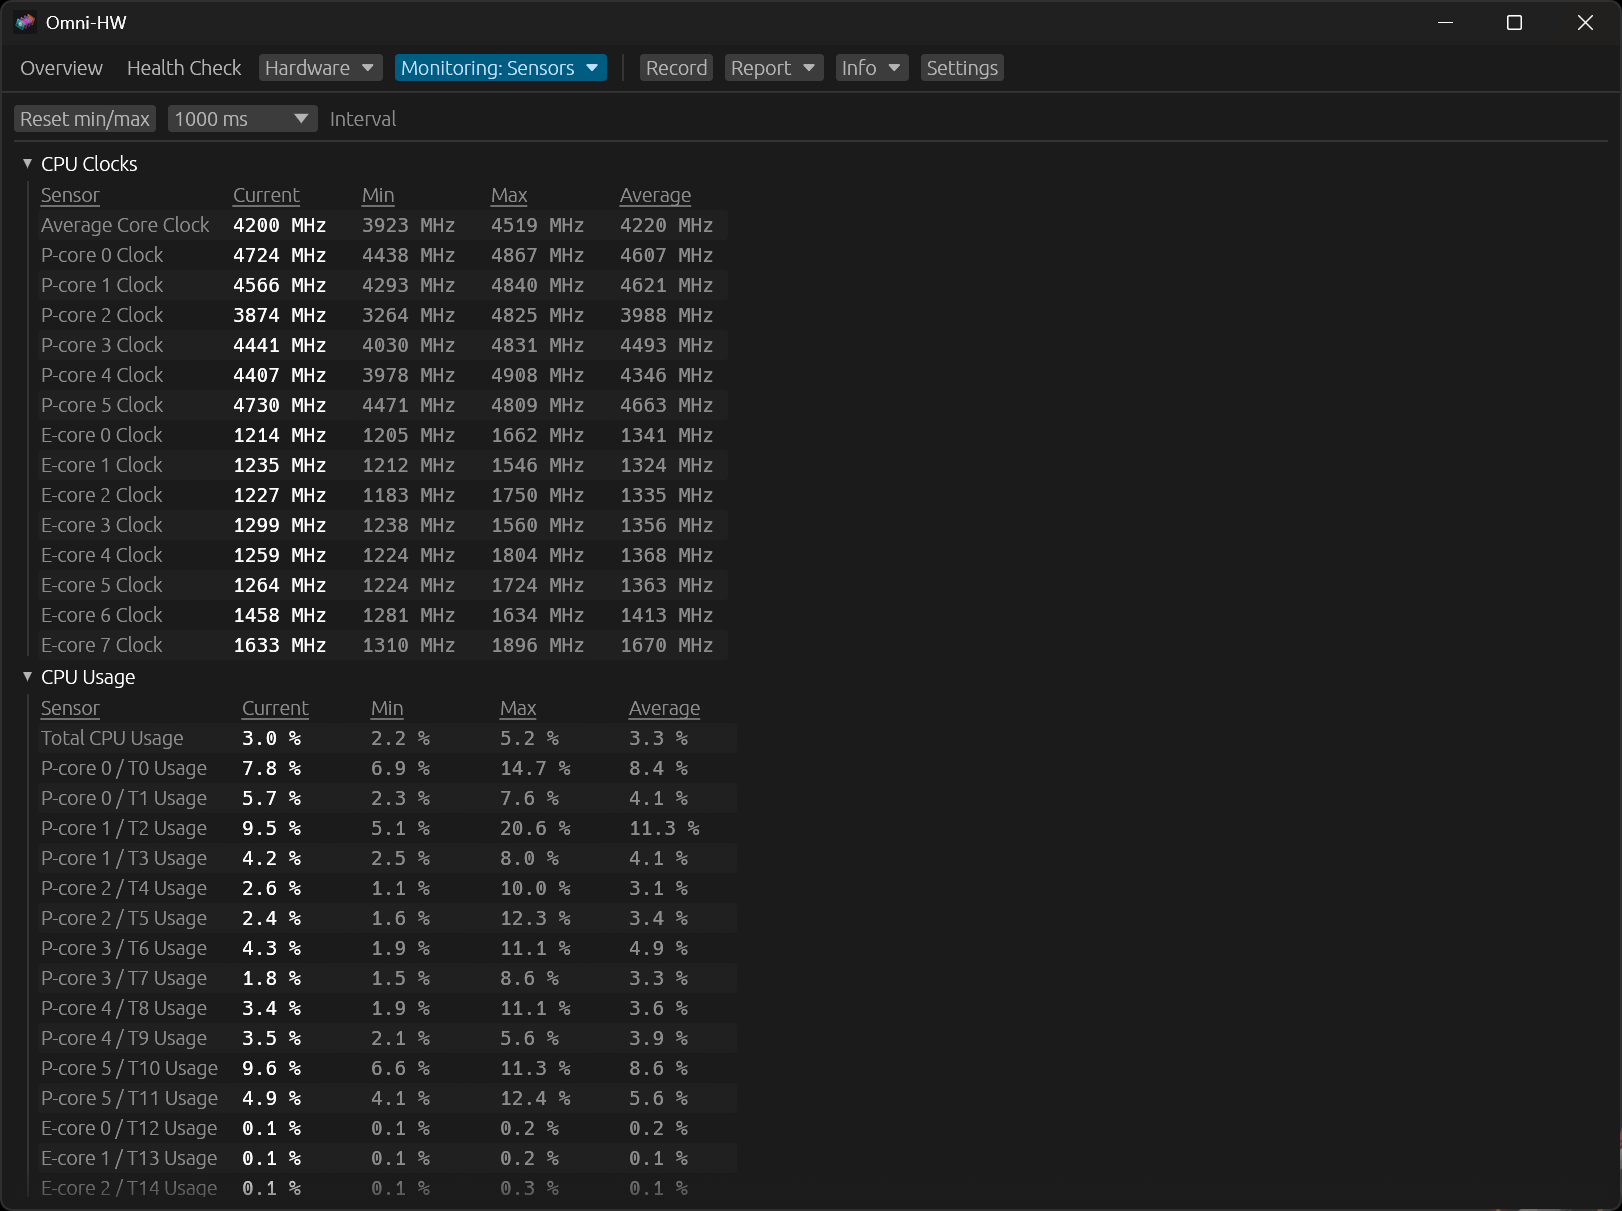The width and height of the screenshot is (1622, 1211).
Task: Sort CPU Usage by Current column
Action: point(275,708)
